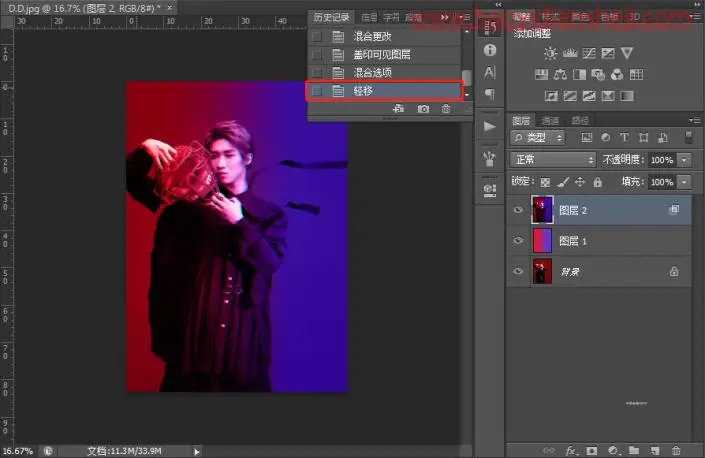Filter for adjustment layers icon
Image resolution: width=705 pixels, height=458 pixels.
click(606, 138)
